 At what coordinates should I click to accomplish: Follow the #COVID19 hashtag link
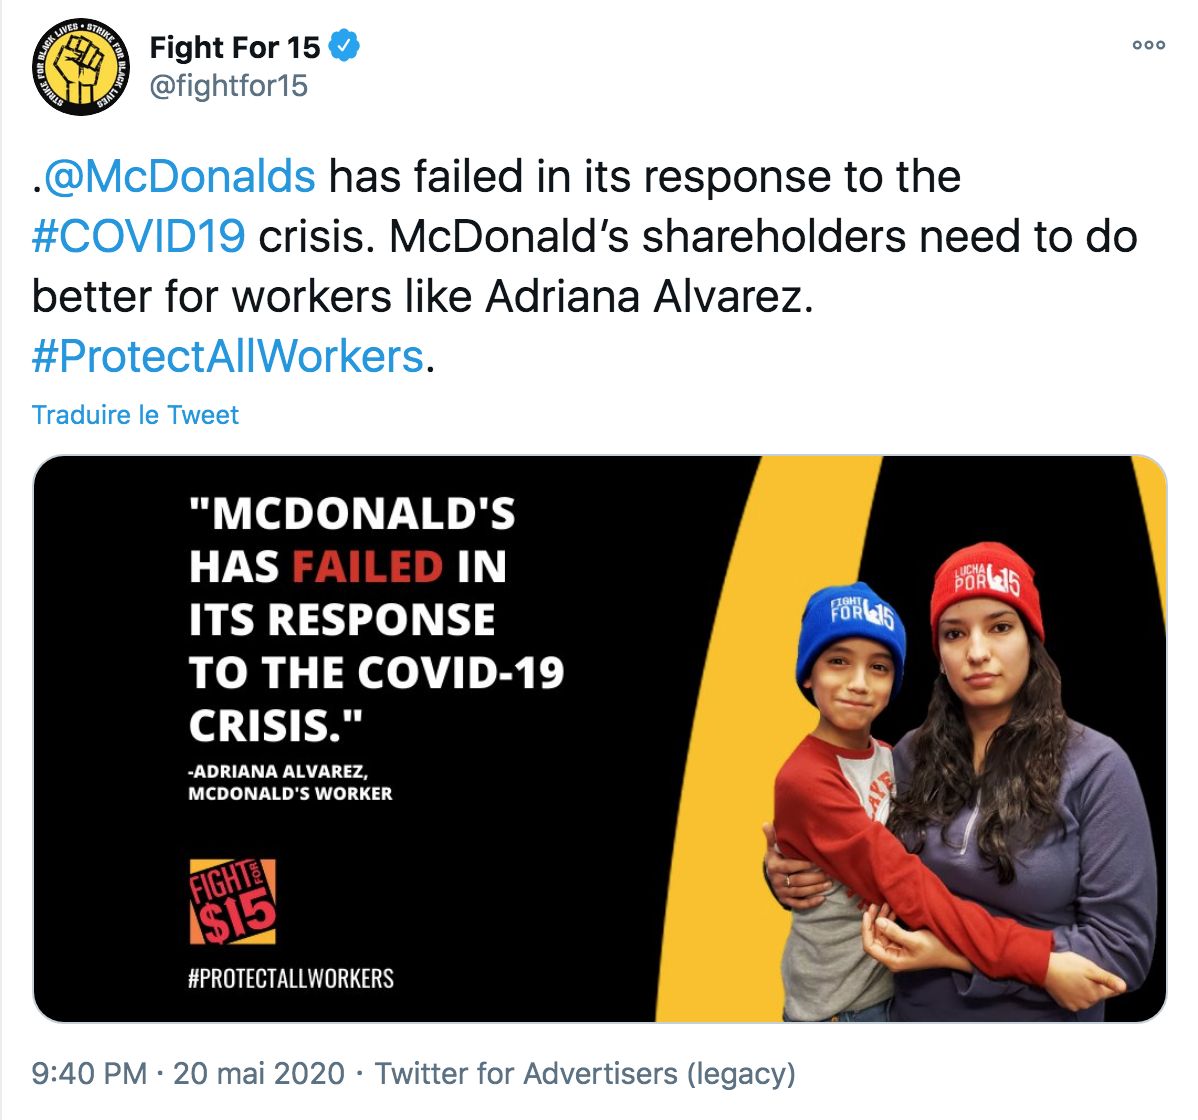coord(138,236)
